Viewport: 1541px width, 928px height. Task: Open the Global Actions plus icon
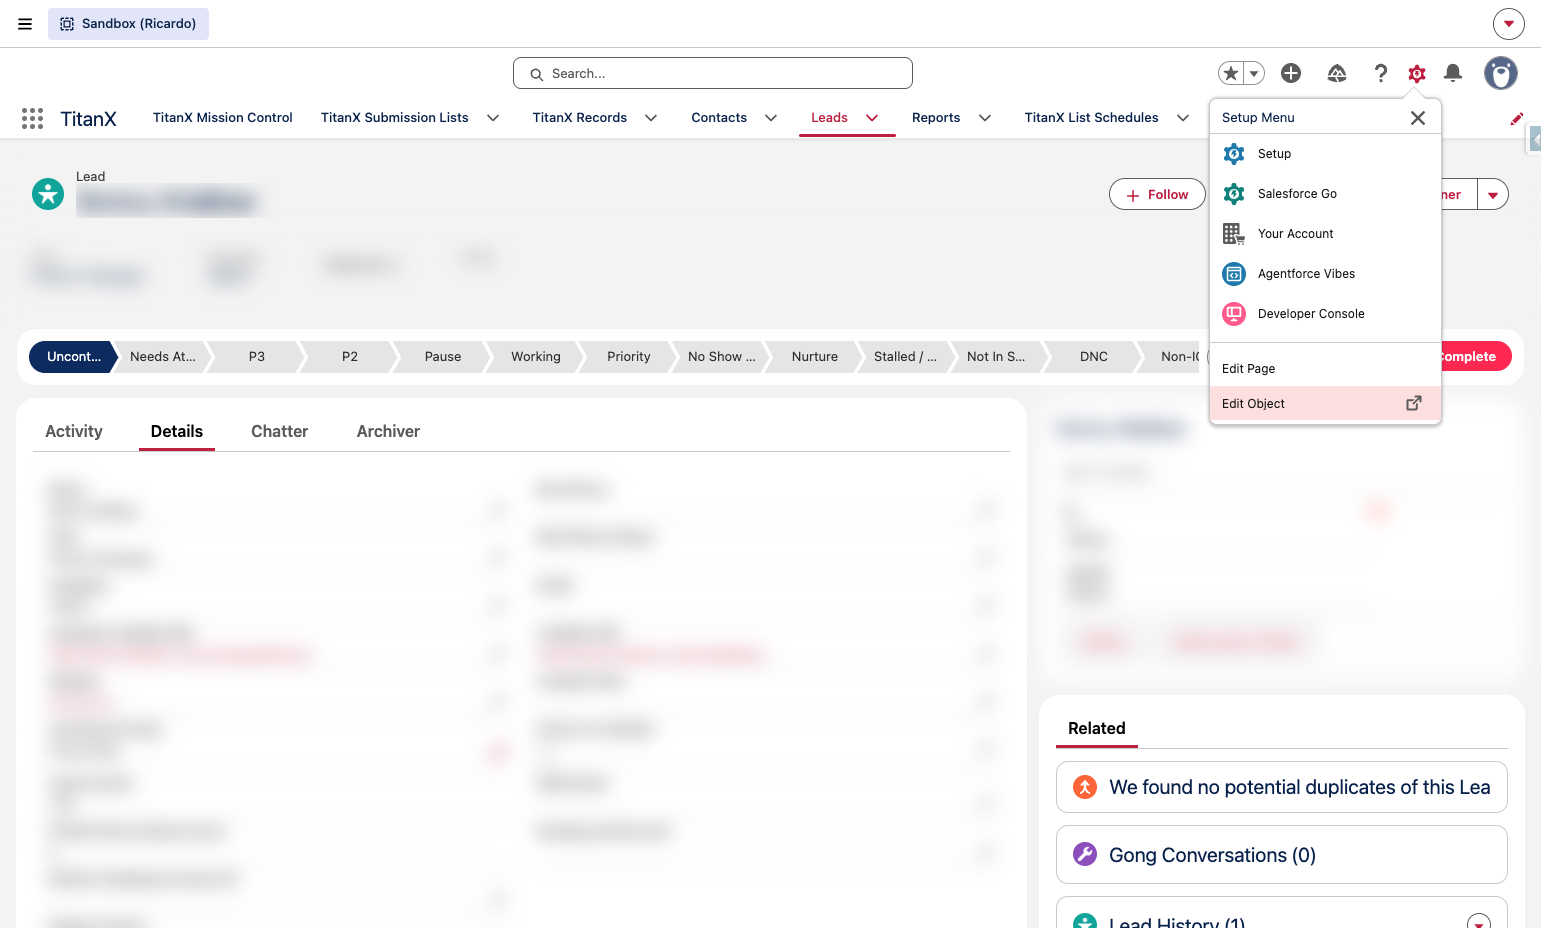point(1291,73)
